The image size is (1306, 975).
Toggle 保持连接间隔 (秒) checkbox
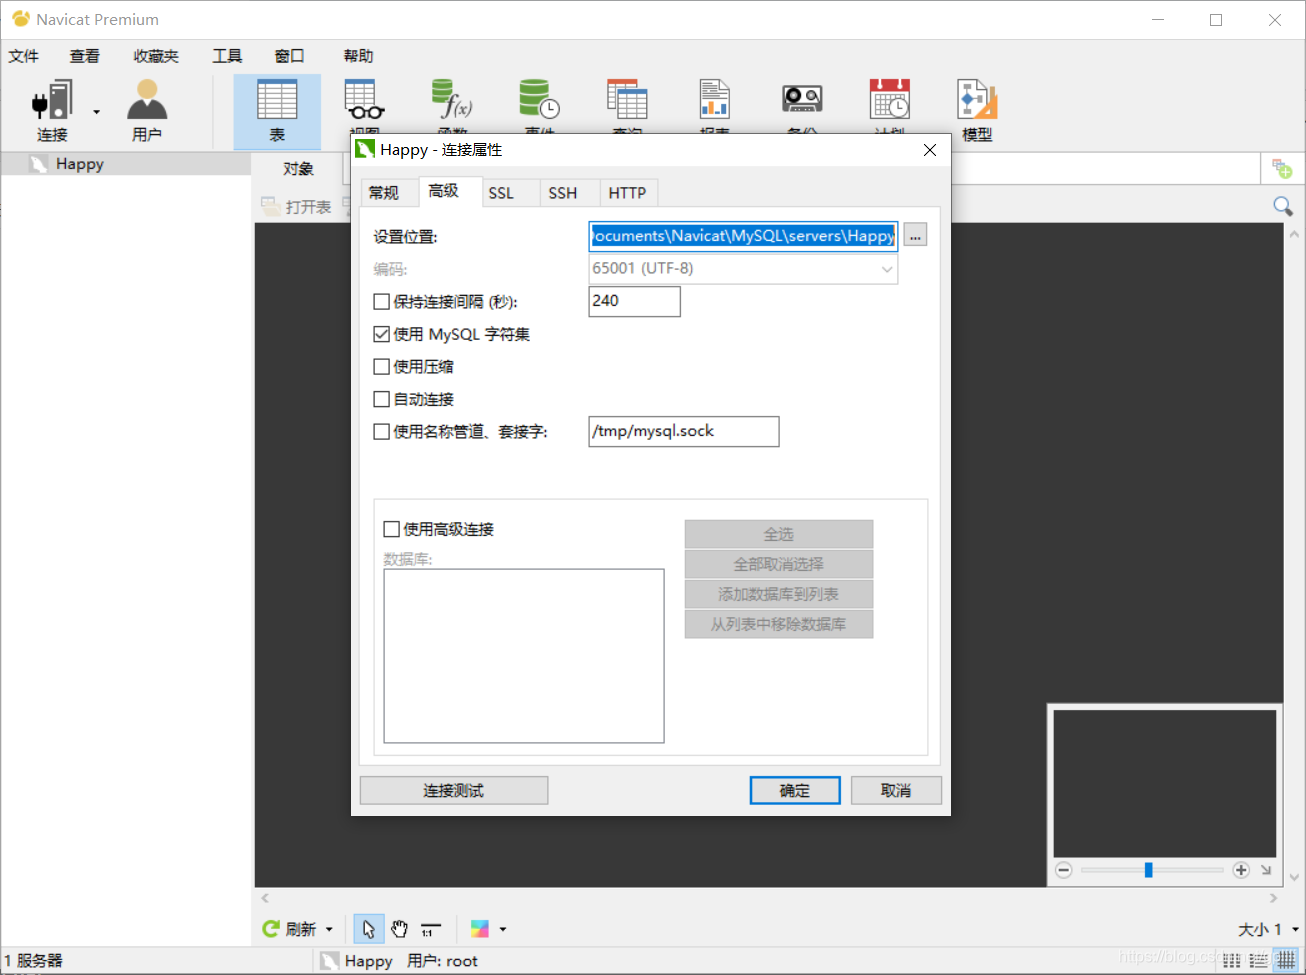pyautogui.click(x=381, y=301)
